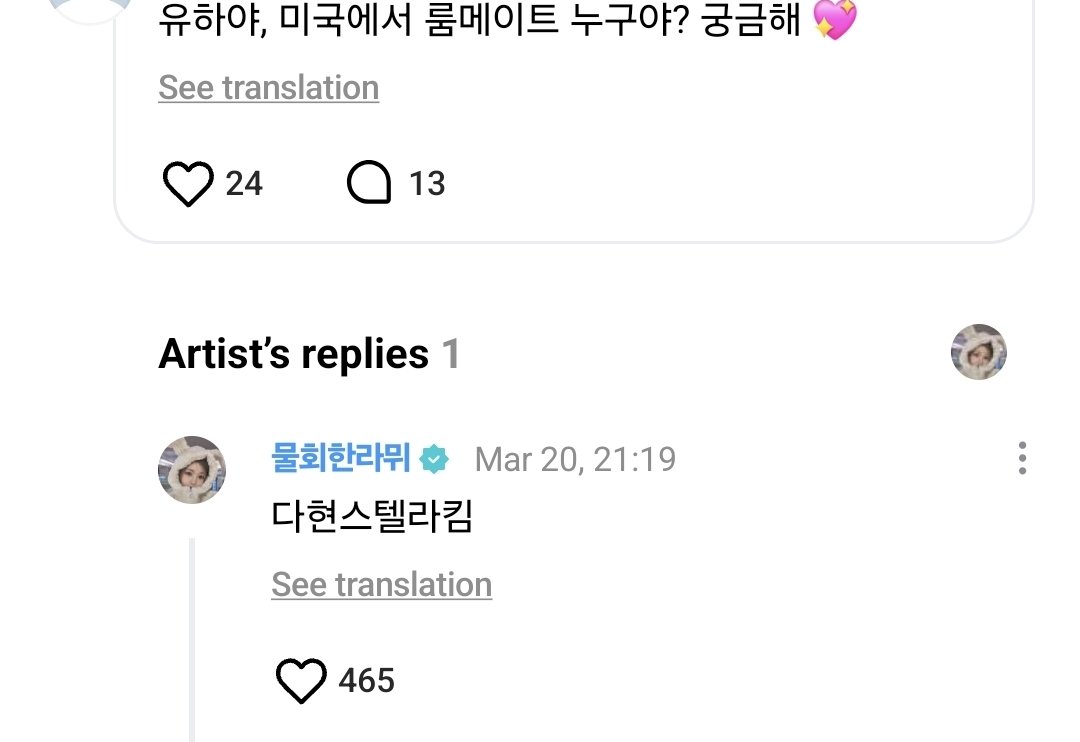Tap the reply text 다현스텔라킴
This screenshot has height=742, width=1080.
point(371,517)
